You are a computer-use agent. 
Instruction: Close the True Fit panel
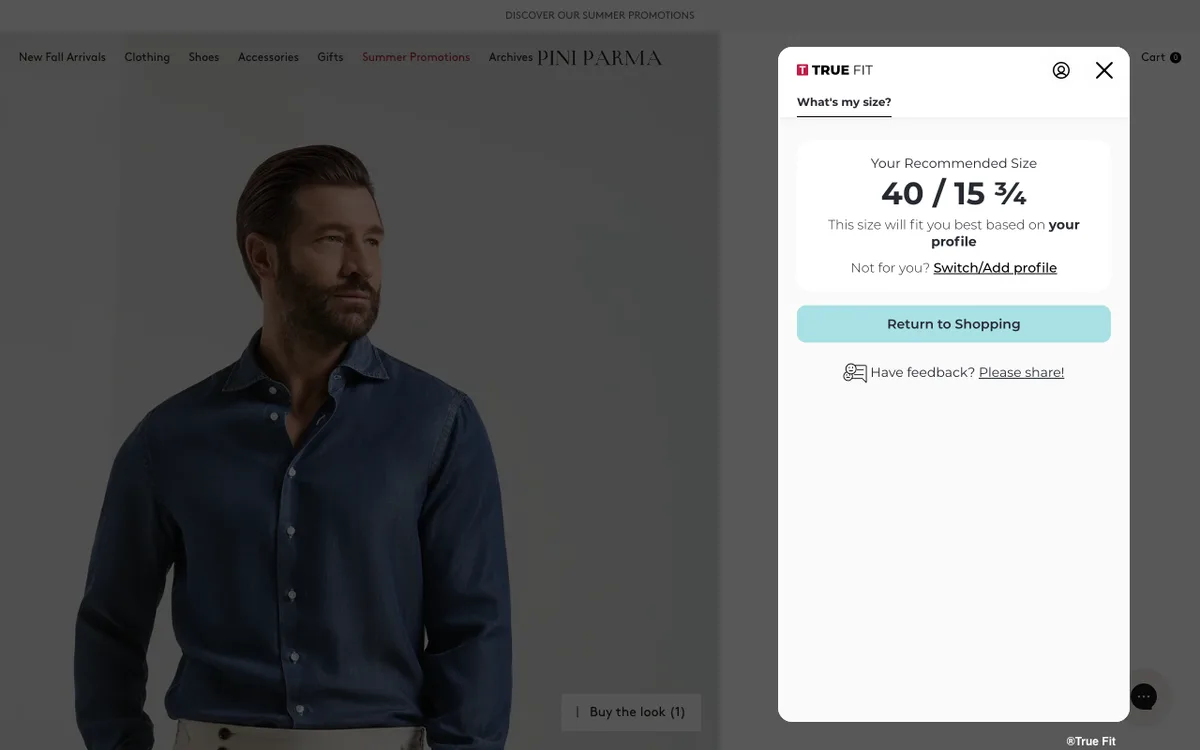click(1104, 70)
